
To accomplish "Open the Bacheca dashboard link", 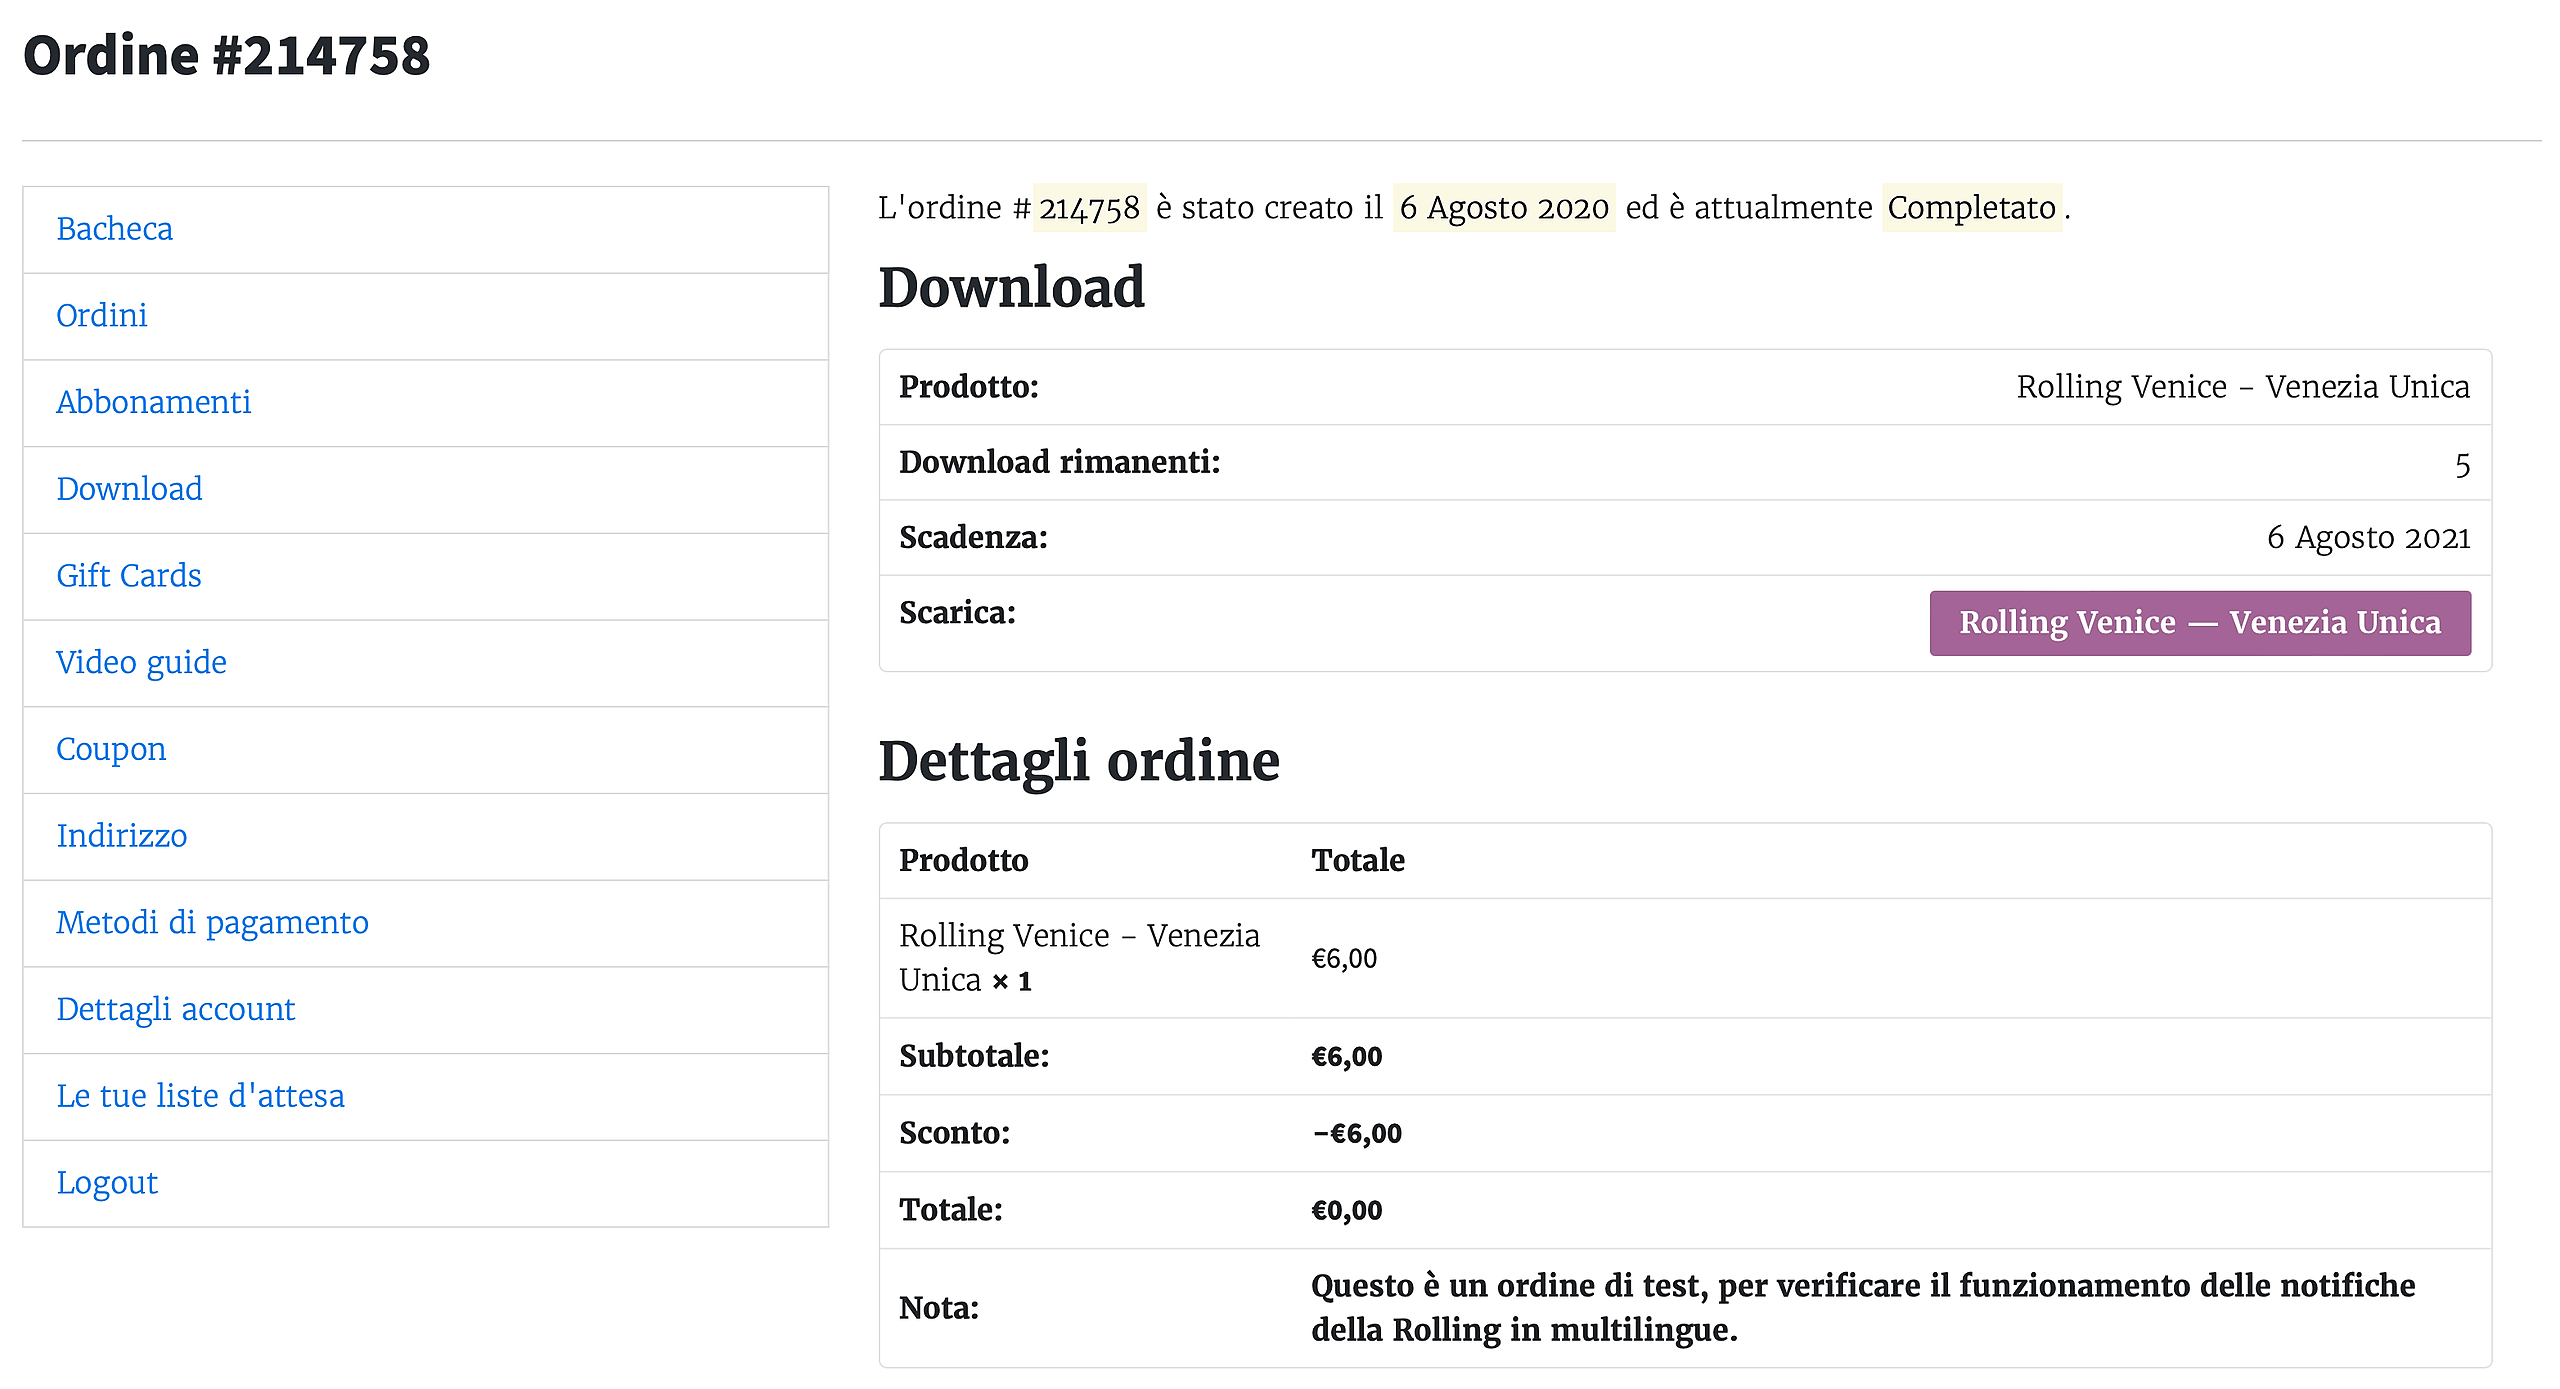I will [x=114, y=229].
